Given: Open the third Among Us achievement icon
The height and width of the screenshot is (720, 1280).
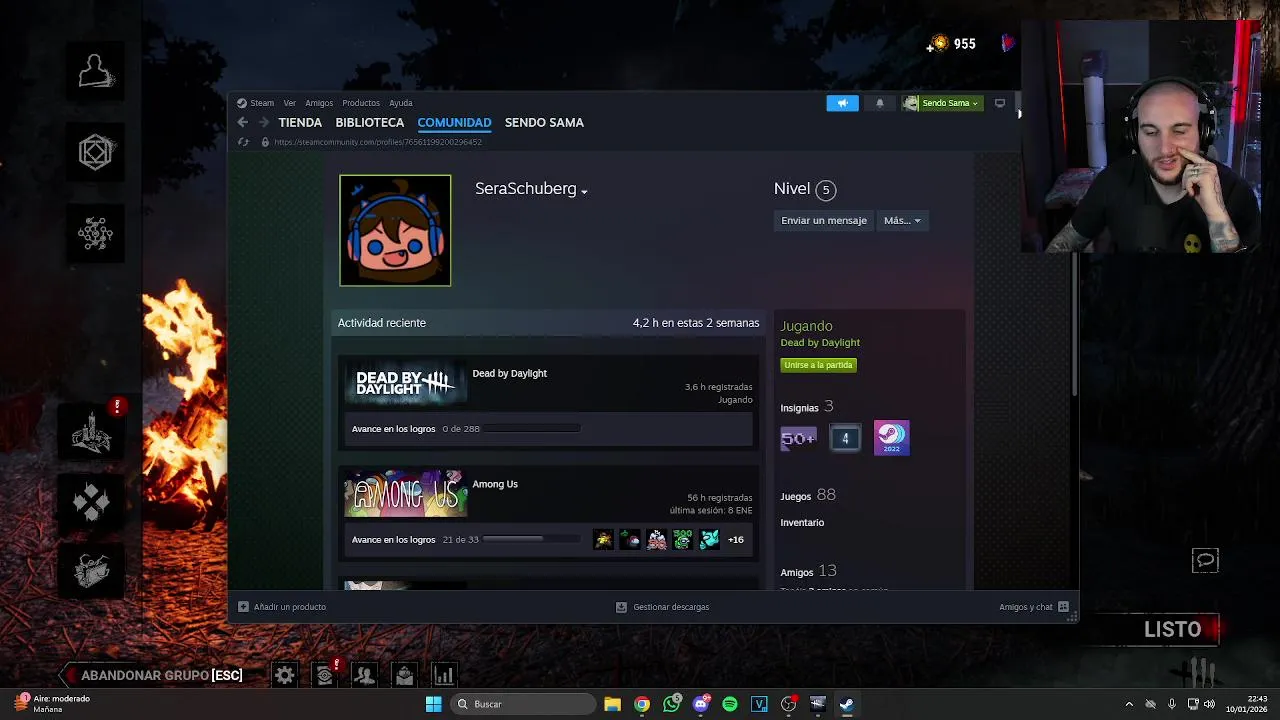Looking at the screenshot, I should [657, 540].
